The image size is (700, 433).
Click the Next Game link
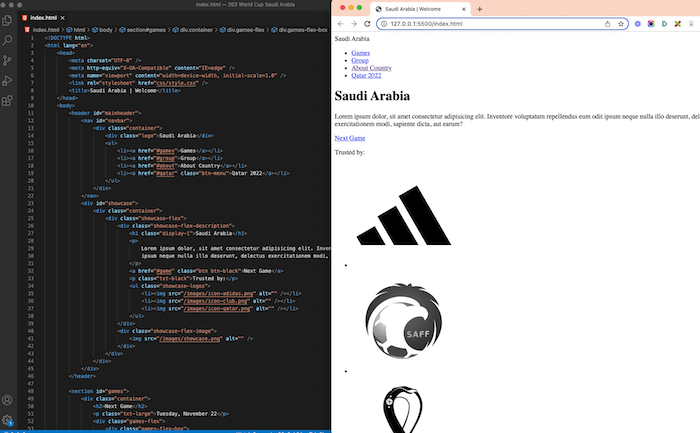[x=350, y=138]
